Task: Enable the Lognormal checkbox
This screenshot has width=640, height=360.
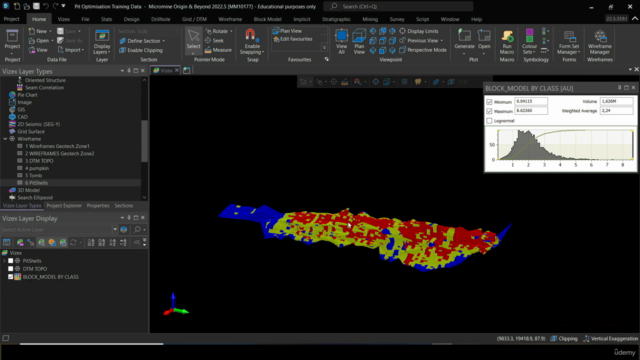Action: click(489, 121)
